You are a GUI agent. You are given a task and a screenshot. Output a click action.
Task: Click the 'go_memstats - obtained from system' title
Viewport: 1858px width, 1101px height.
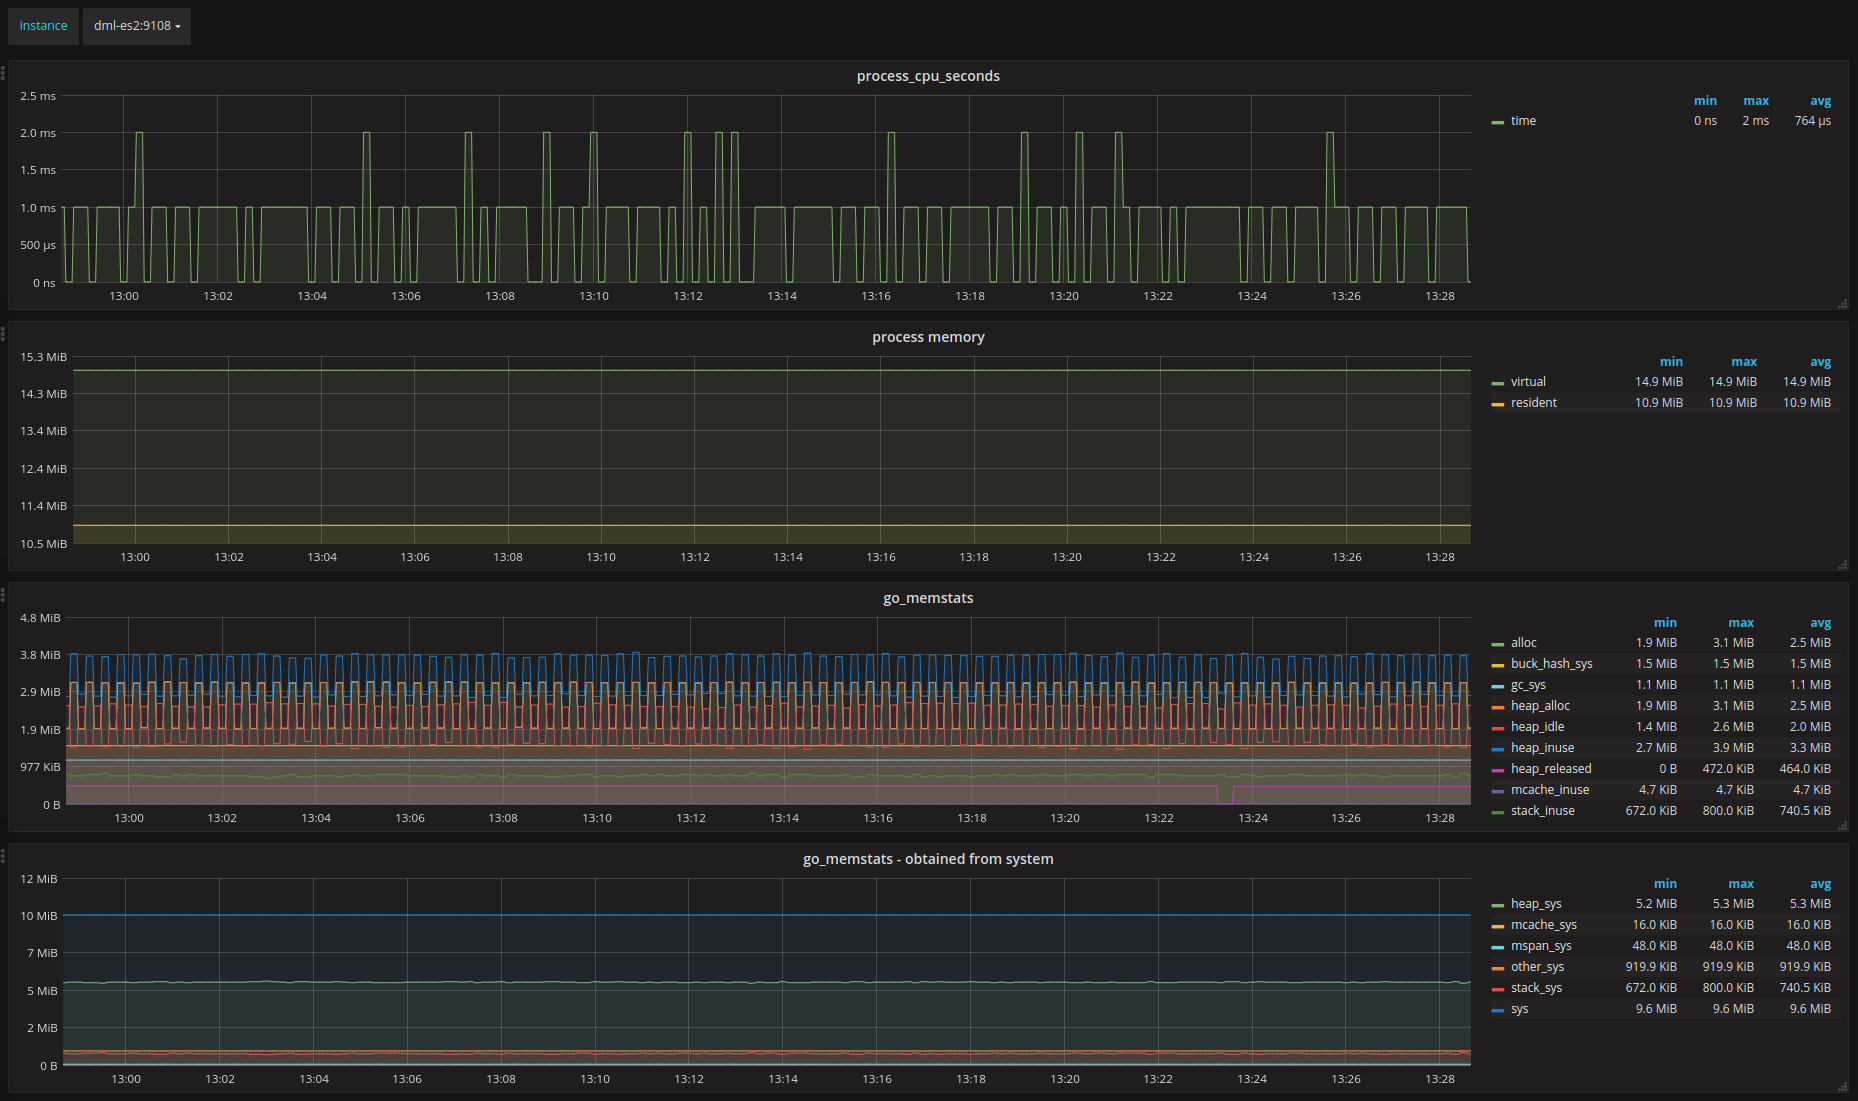tap(928, 859)
